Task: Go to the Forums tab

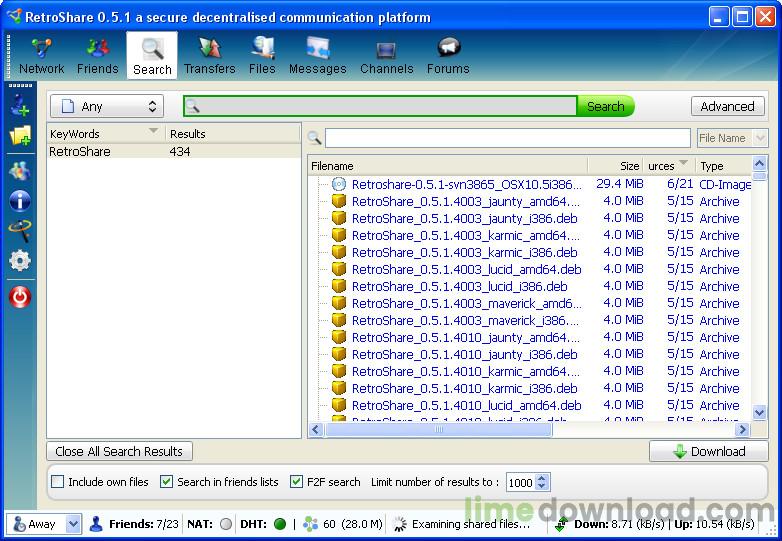Action: tap(447, 56)
